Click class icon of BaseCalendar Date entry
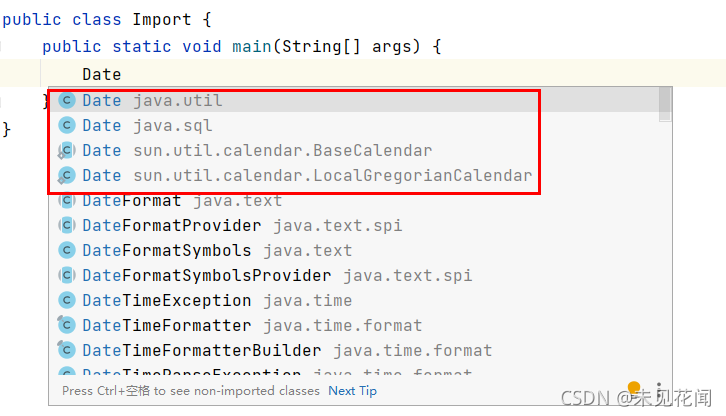This screenshot has width=726, height=416. tap(67, 150)
